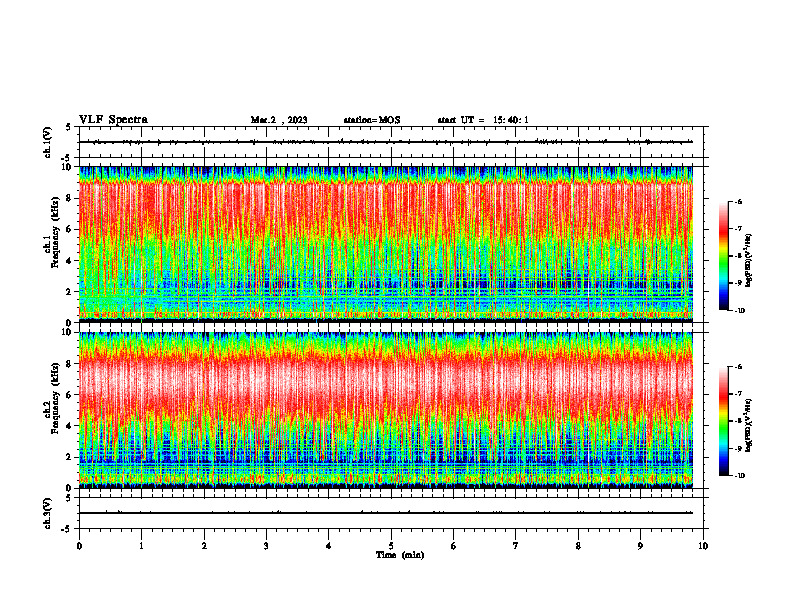
Task: Click time axis tick label "1"
Action: coord(141,546)
